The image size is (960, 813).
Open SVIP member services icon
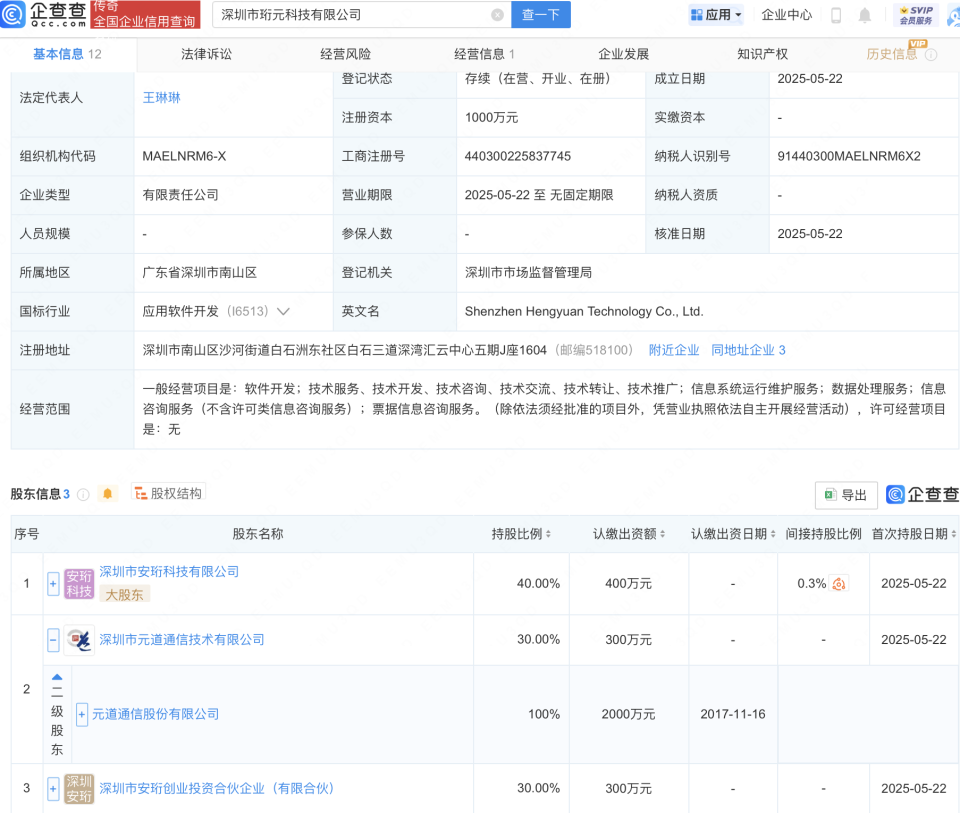tap(916, 15)
